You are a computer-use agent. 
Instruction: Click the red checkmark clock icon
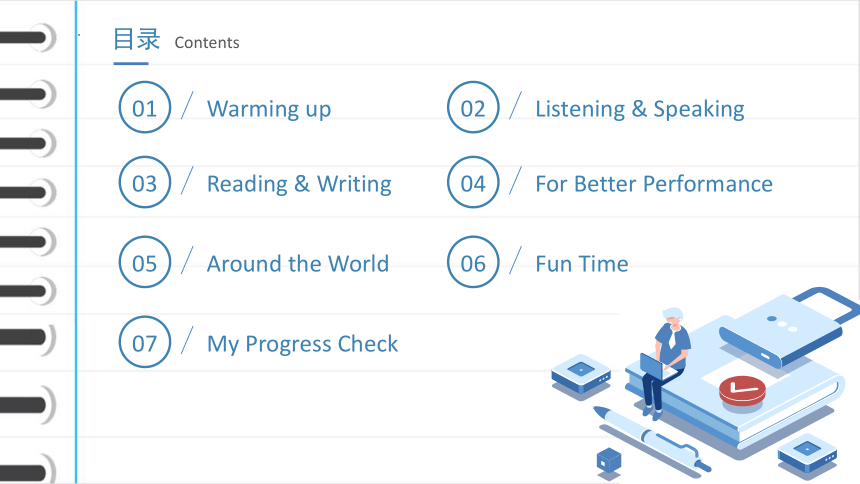click(742, 391)
